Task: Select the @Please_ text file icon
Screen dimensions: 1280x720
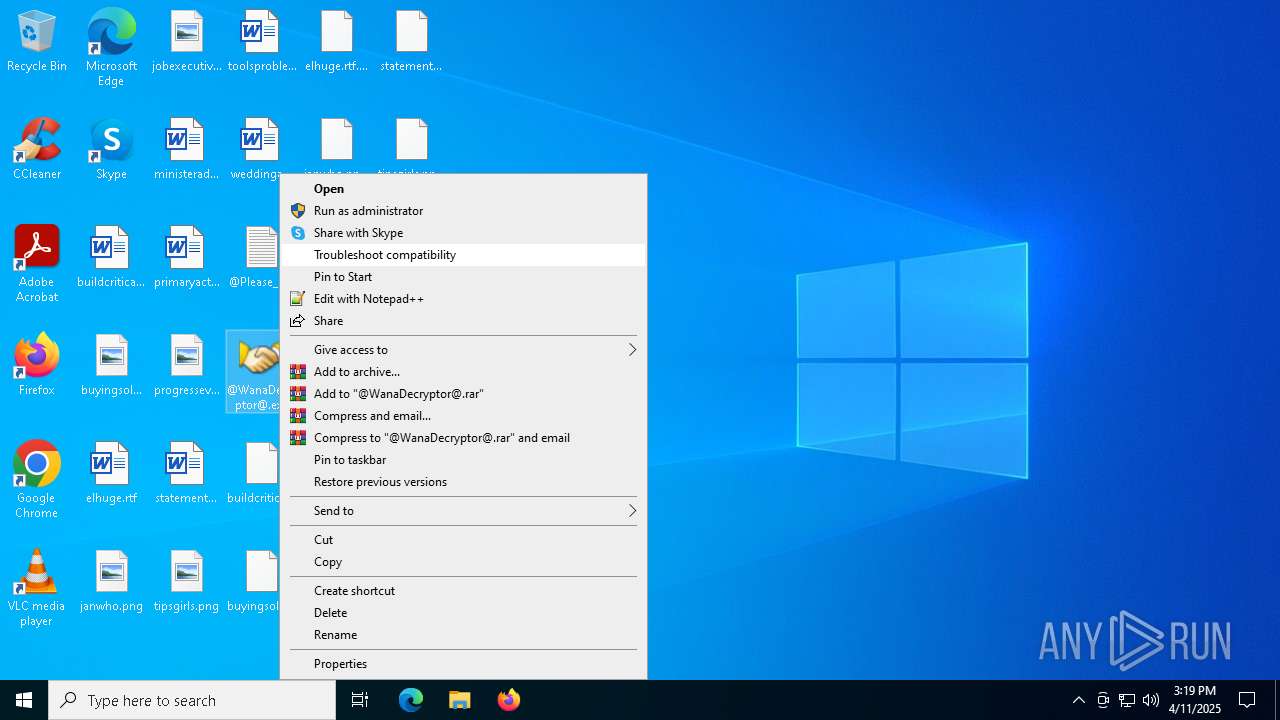Action: click(255, 258)
